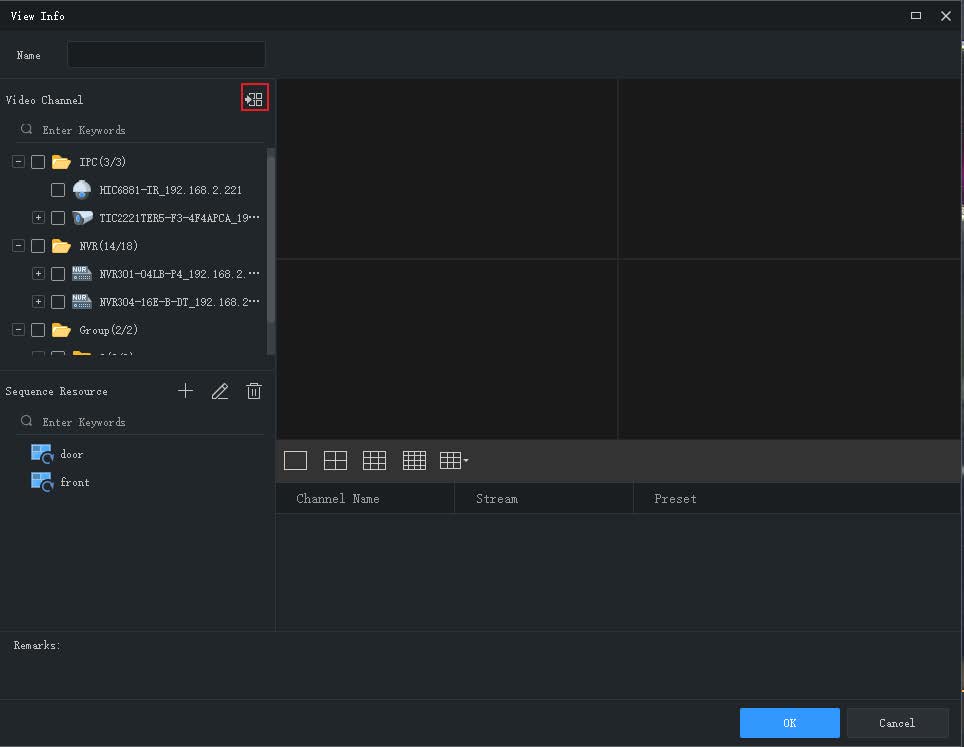The width and height of the screenshot is (964, 747).
Task: Confirm with the OK button
Action: (x=789, y=723)
